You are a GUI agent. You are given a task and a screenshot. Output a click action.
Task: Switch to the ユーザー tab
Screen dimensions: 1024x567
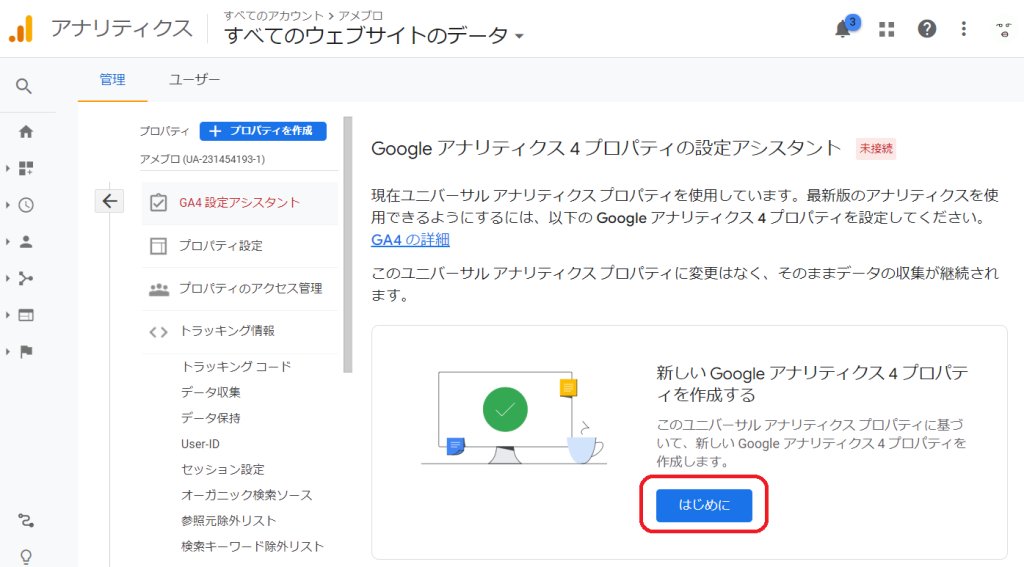click(x=194, y=80)
